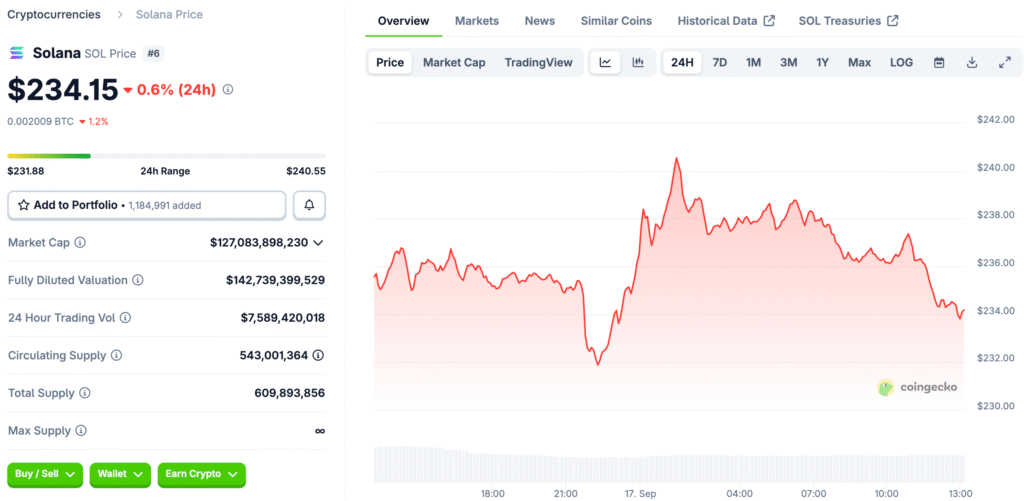Select the line chart icon
This screenshot has width=1024, height=501.
[x=605, y=63]
